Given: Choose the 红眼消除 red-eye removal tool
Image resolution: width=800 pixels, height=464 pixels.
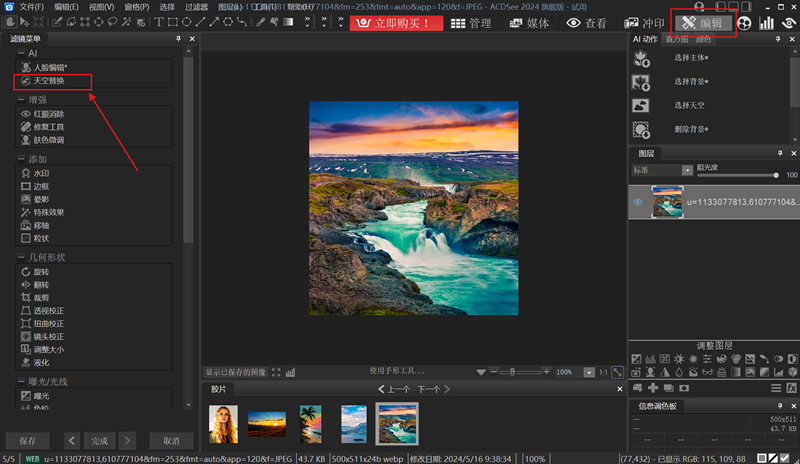Looking at the screenshot, I should [48, 114].
